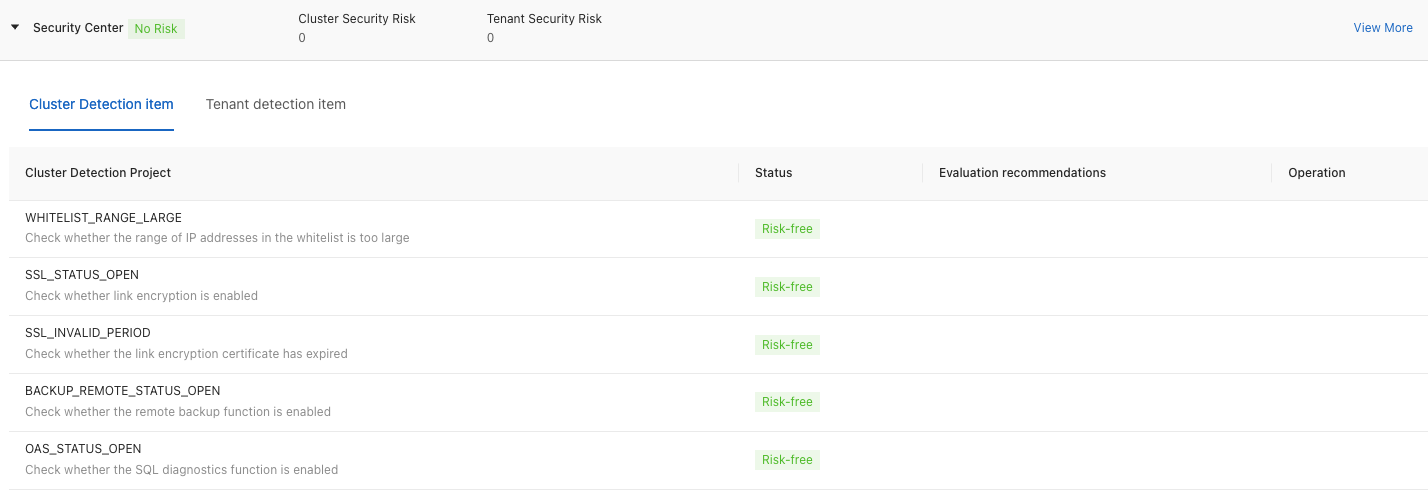Viewport: 1428px width, 497px height.
Task: Collapse the Security Center section arrow
Action: (x=15, y=28)
